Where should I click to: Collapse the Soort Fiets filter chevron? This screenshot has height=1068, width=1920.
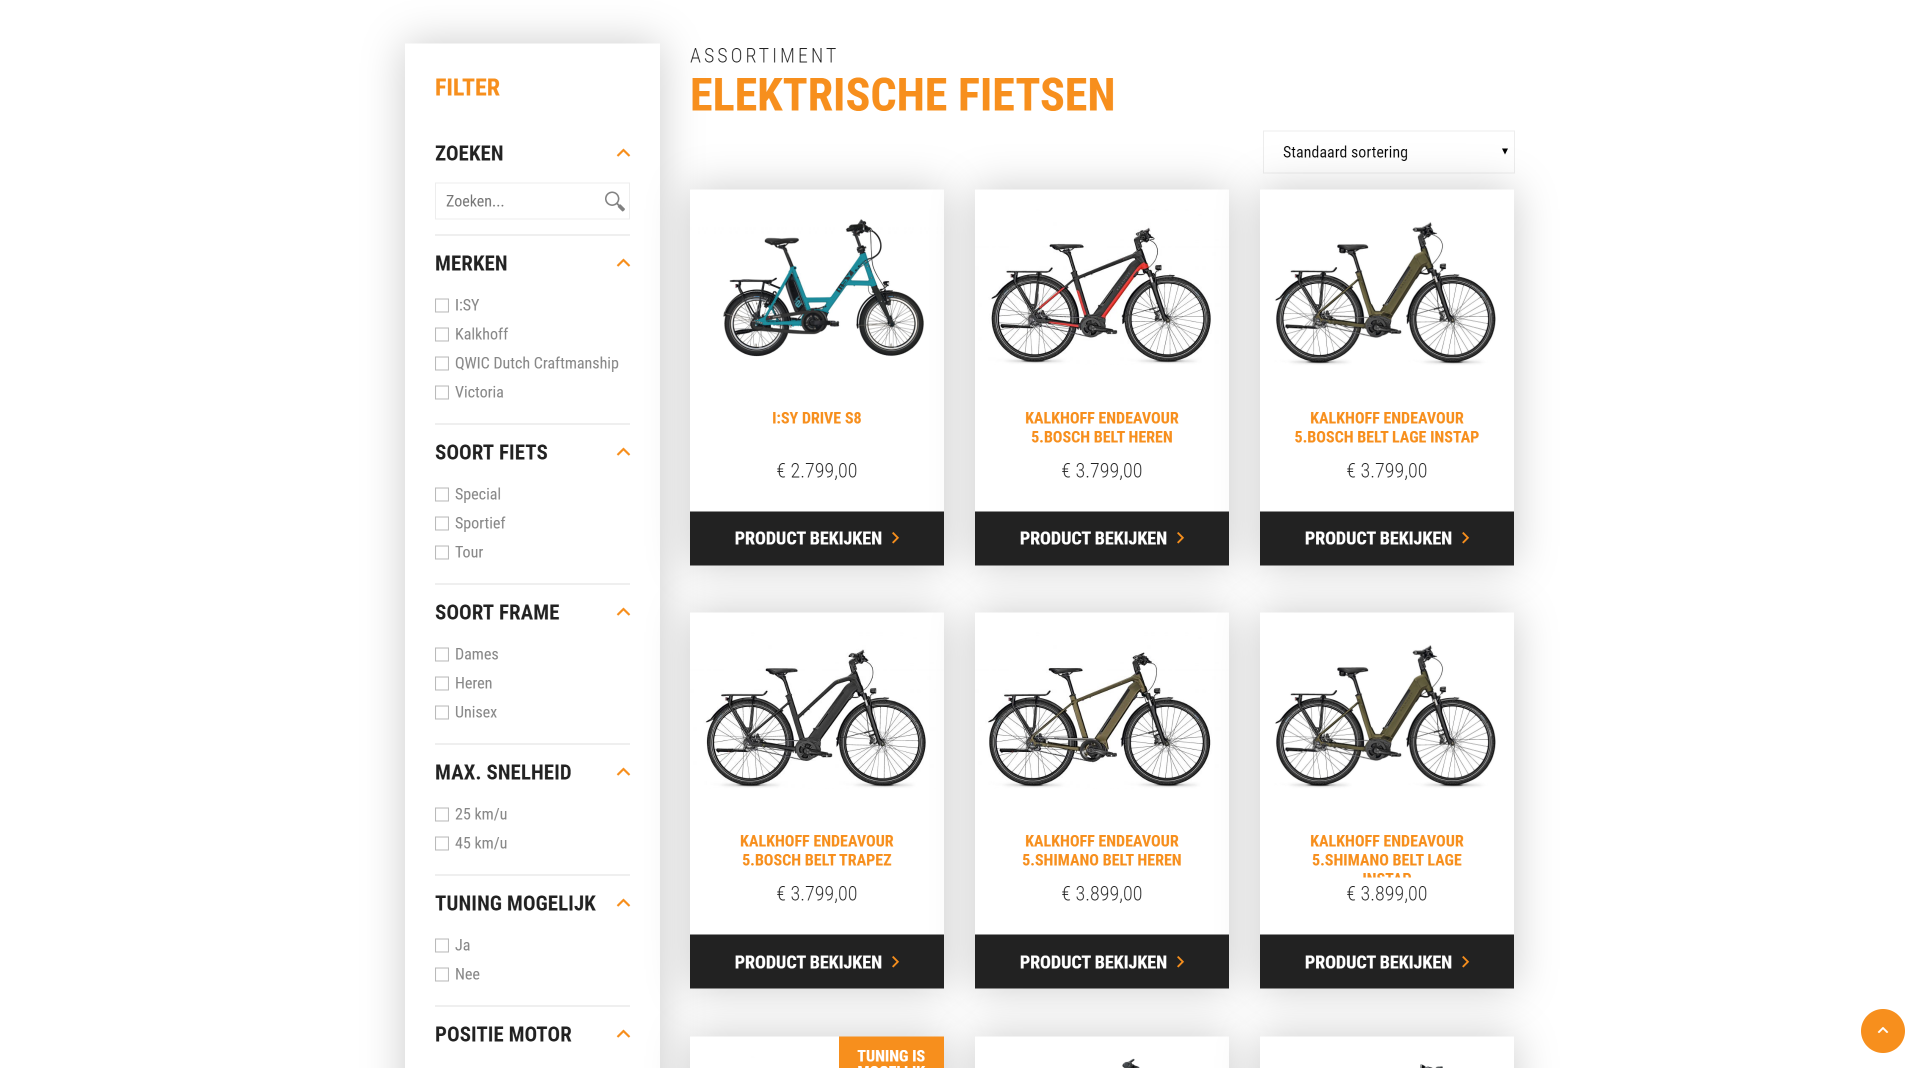click(x=623, y=452)
